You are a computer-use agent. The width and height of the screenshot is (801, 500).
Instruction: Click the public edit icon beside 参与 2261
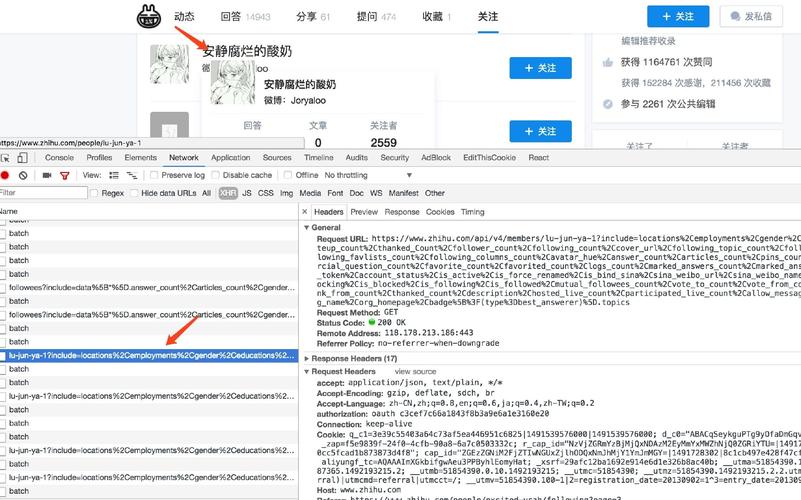607,104
